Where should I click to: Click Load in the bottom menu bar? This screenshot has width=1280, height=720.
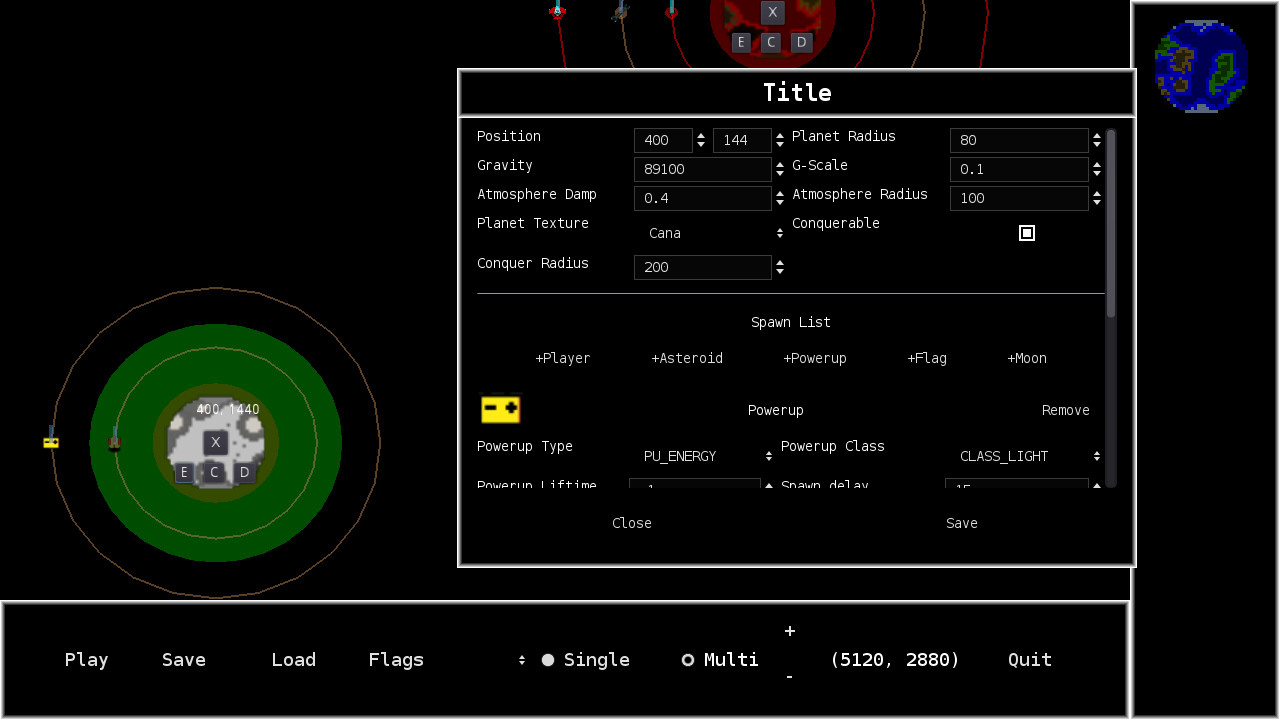pyautogui.click(x=293, y=659)
